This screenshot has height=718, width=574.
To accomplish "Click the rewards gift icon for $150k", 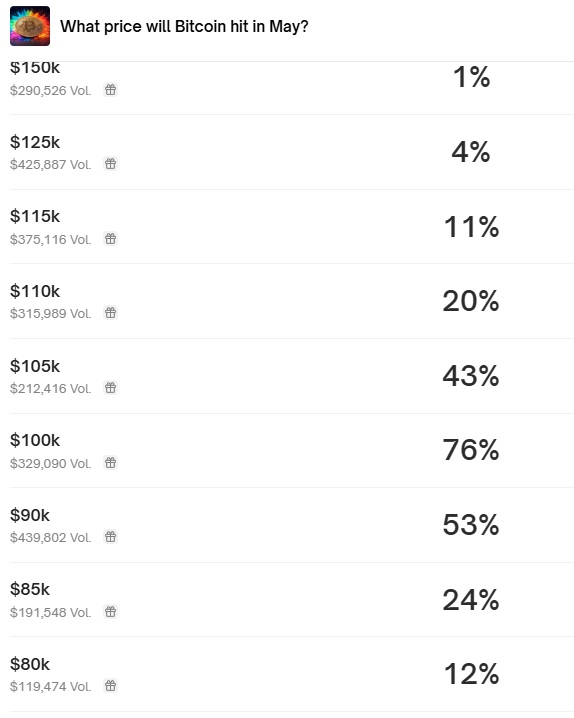I will click(x=110, y=90).
